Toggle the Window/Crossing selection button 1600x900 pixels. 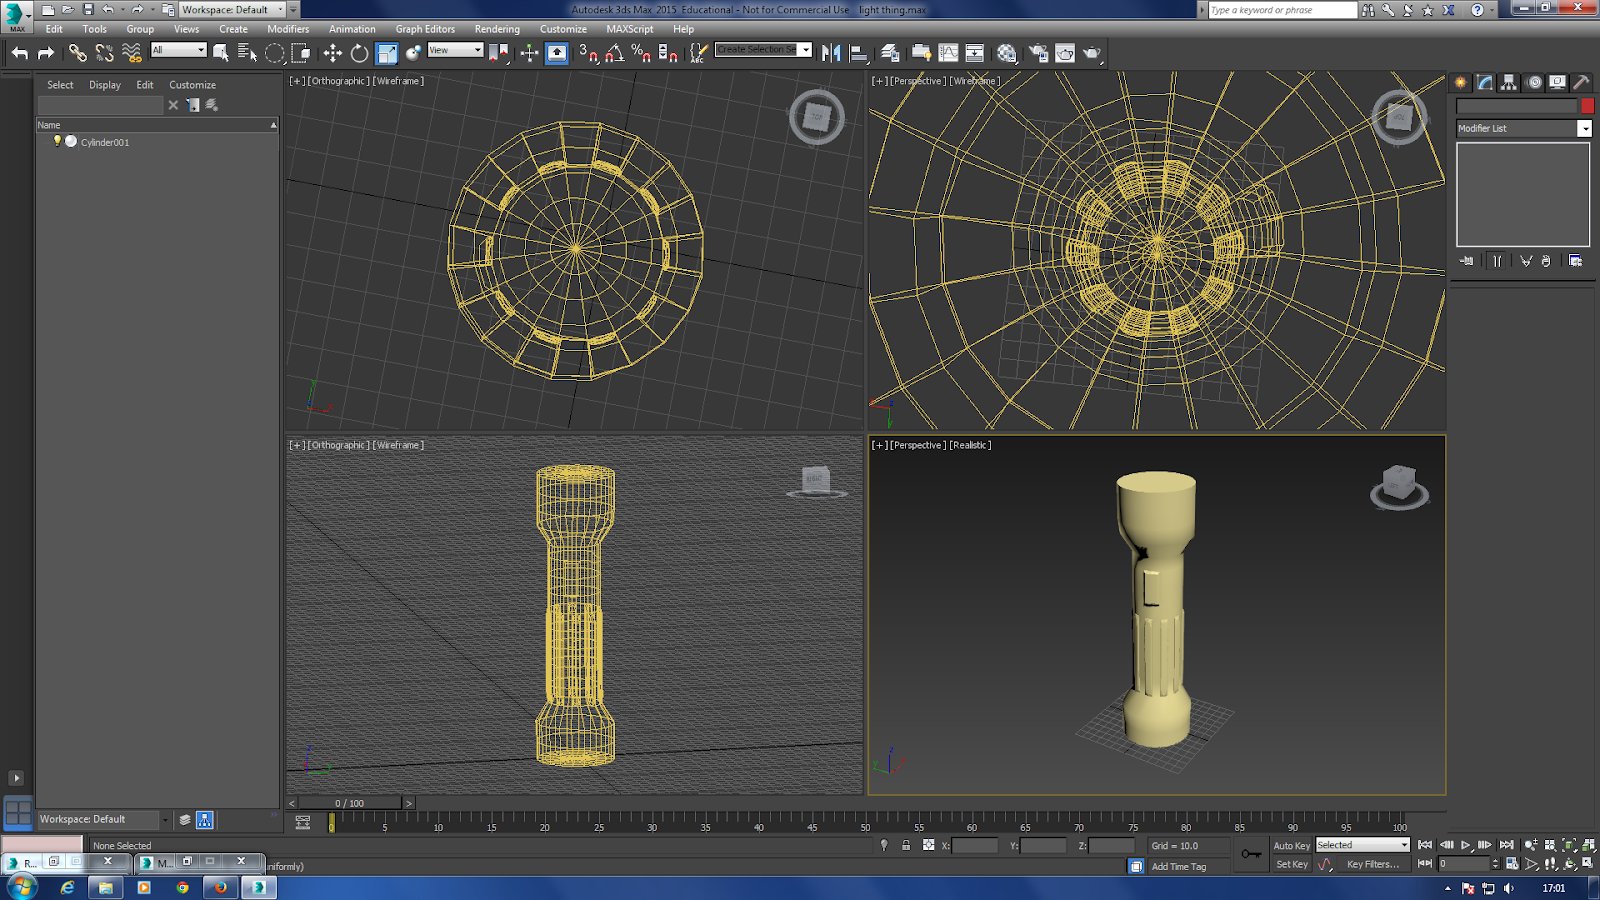tap(301, 53)
